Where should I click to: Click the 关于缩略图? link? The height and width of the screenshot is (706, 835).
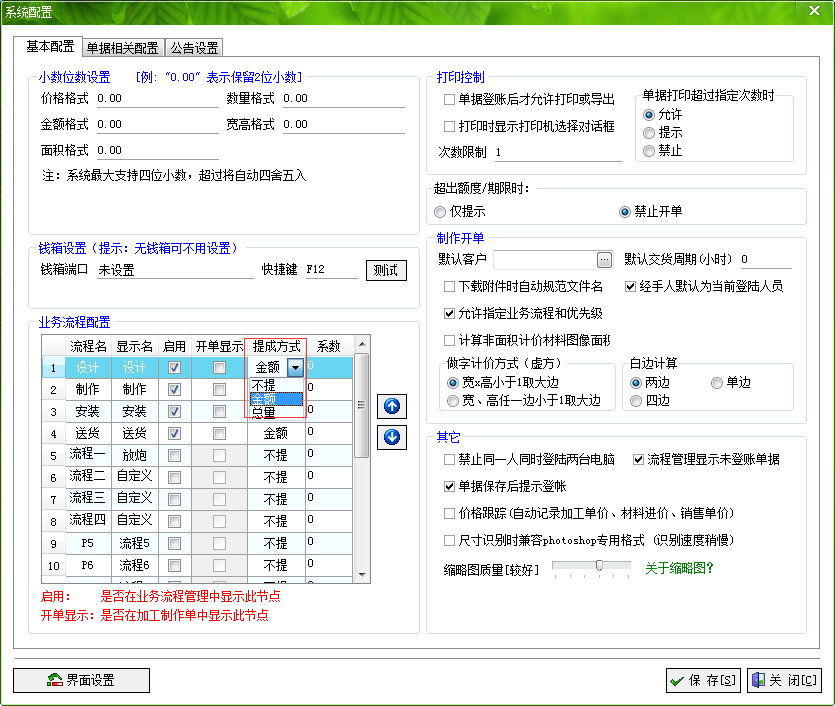click(679, 568)
